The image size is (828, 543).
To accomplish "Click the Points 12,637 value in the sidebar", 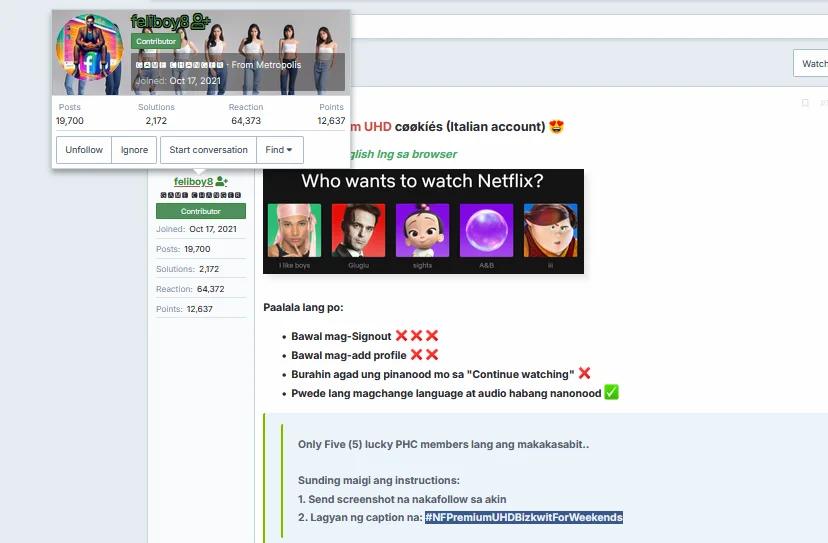I will pyautogui.click(x=200, y=309).
